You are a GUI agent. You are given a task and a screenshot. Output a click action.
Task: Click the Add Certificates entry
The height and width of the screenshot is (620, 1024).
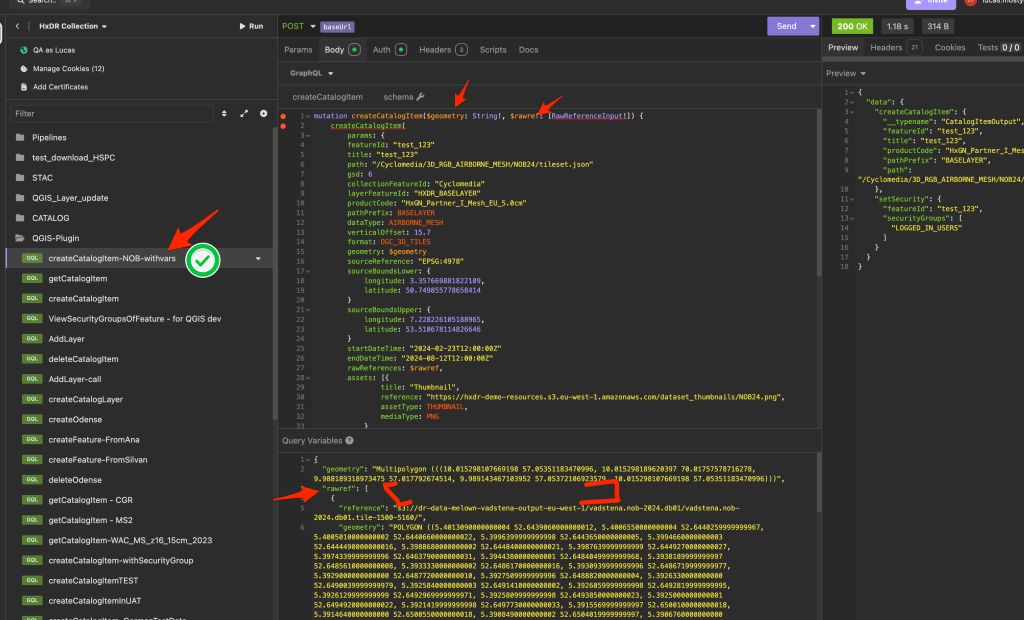click(60, 87)
